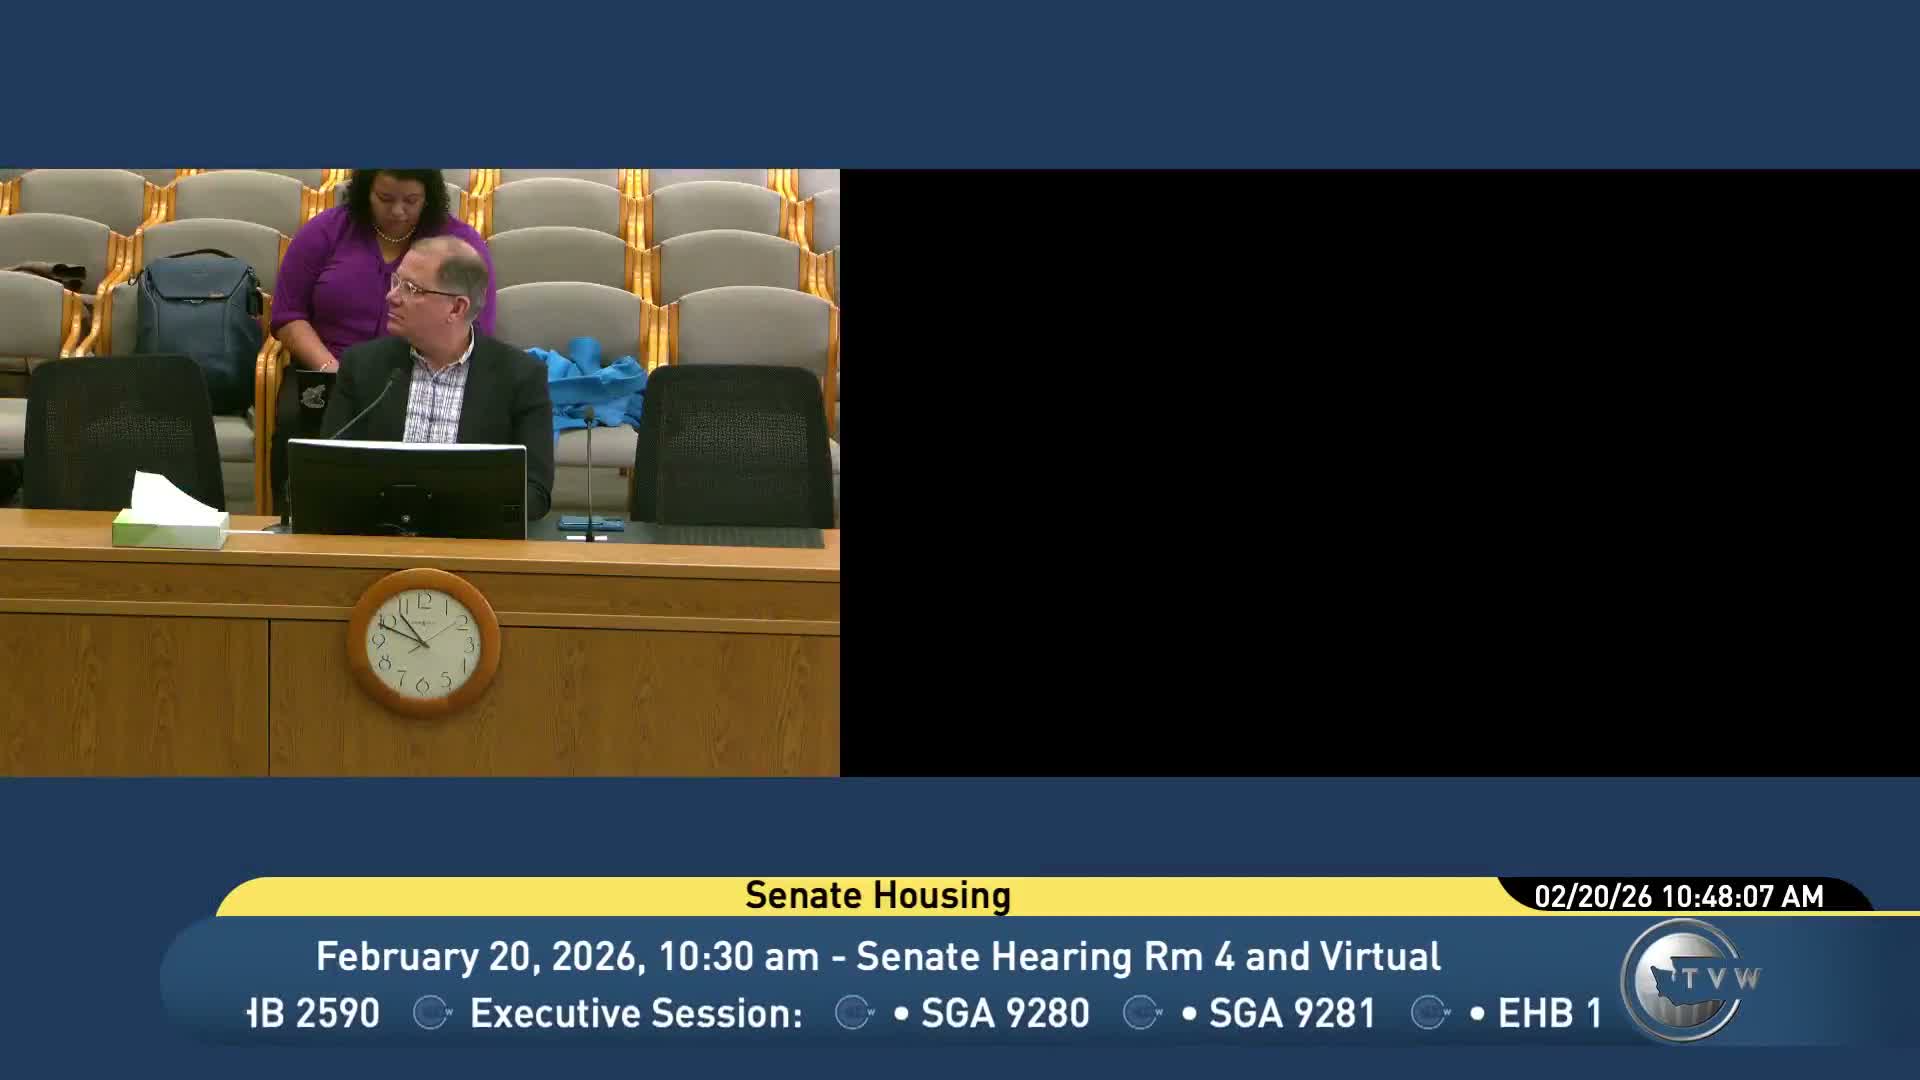
Task: Click TVW separator icon before SGA 9281
Action: [1143, 1012]
